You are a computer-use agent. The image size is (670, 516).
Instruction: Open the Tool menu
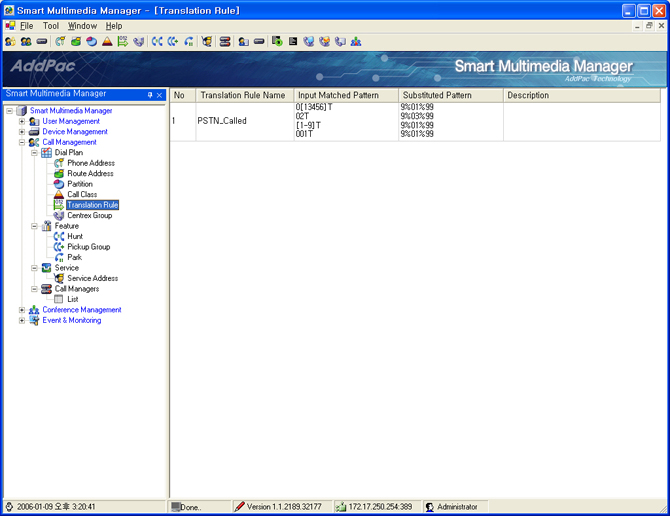click(x=50, y=26)
